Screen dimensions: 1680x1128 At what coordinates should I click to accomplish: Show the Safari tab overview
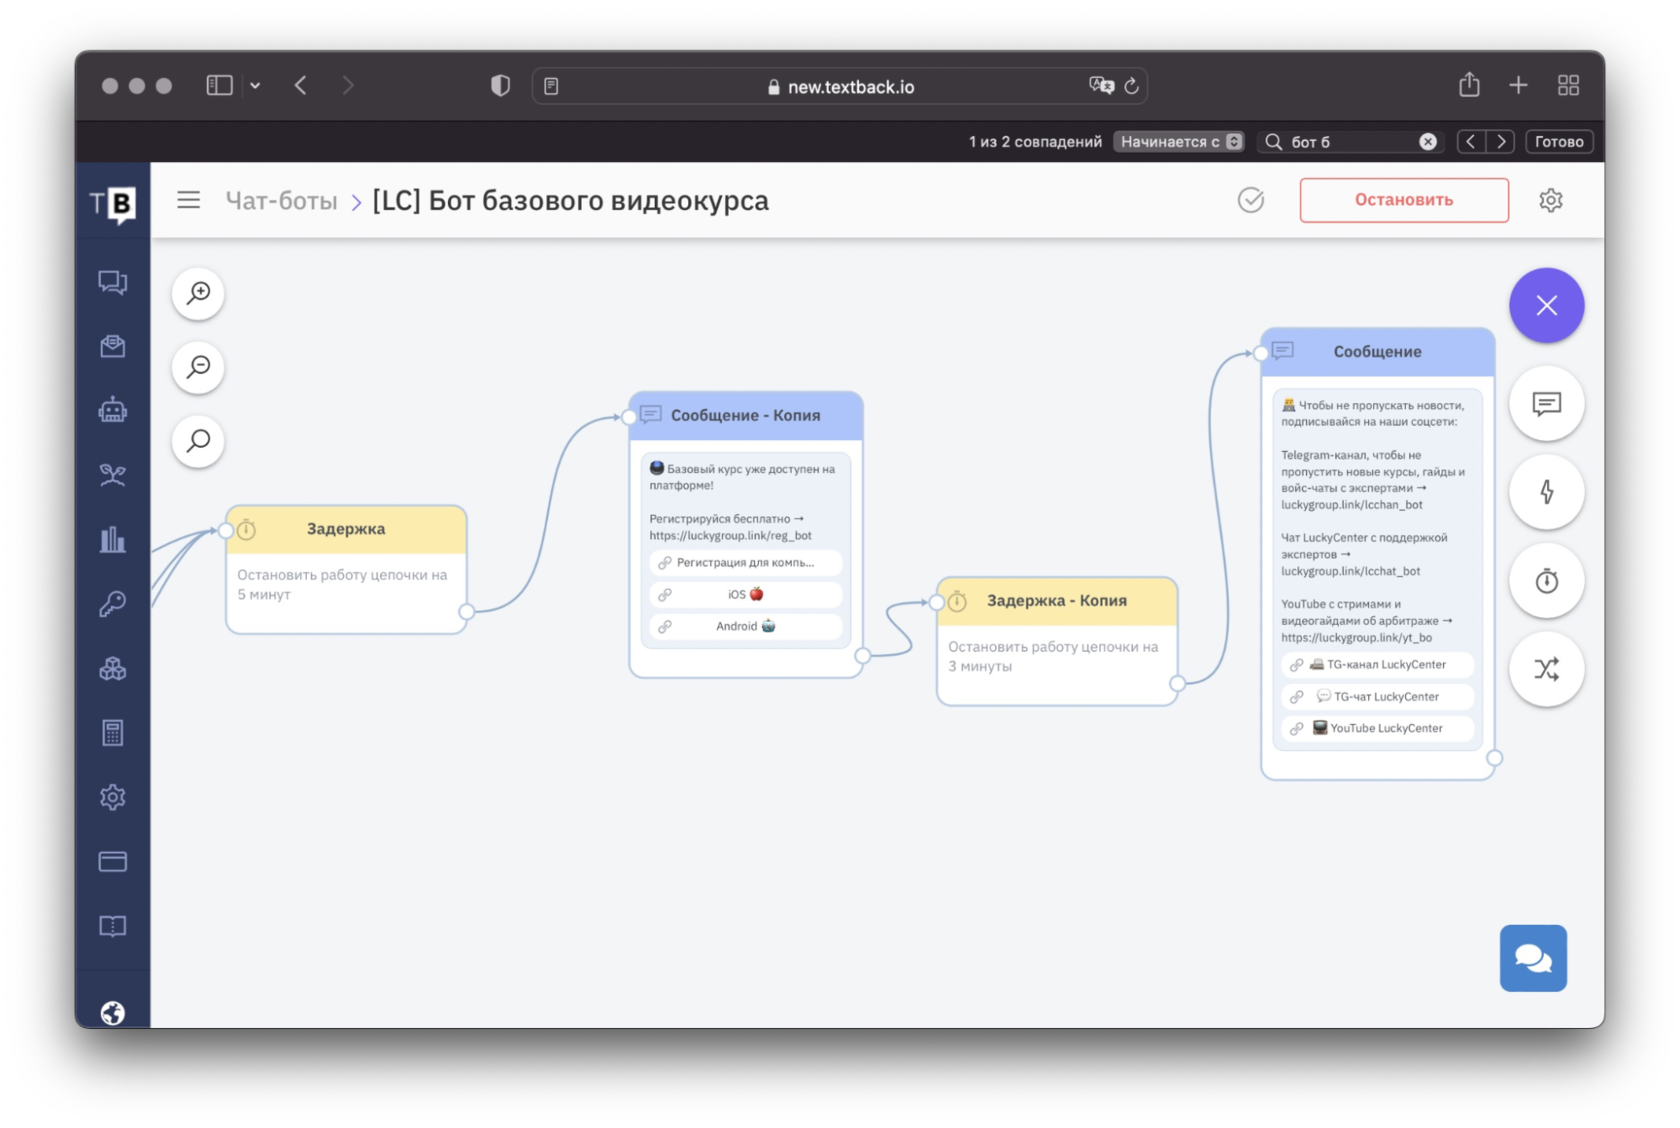pos(1568,86)
